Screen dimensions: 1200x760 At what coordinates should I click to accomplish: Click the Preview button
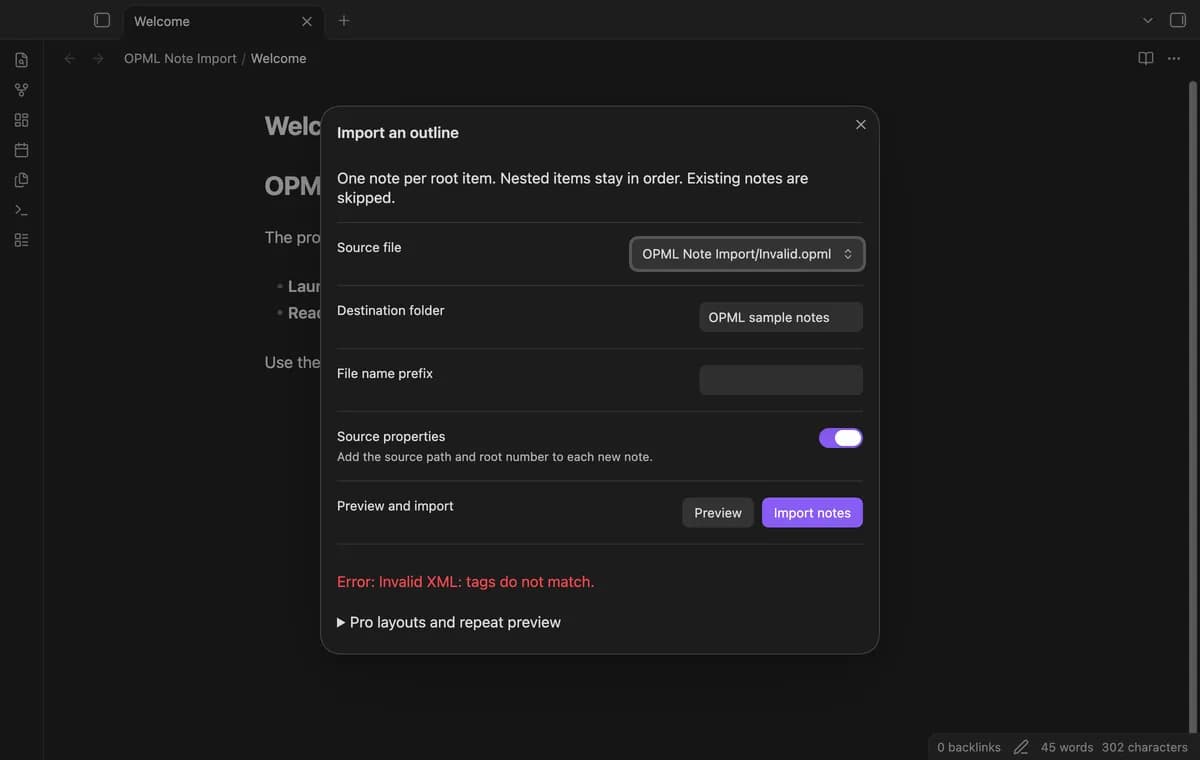pos(718,512)
